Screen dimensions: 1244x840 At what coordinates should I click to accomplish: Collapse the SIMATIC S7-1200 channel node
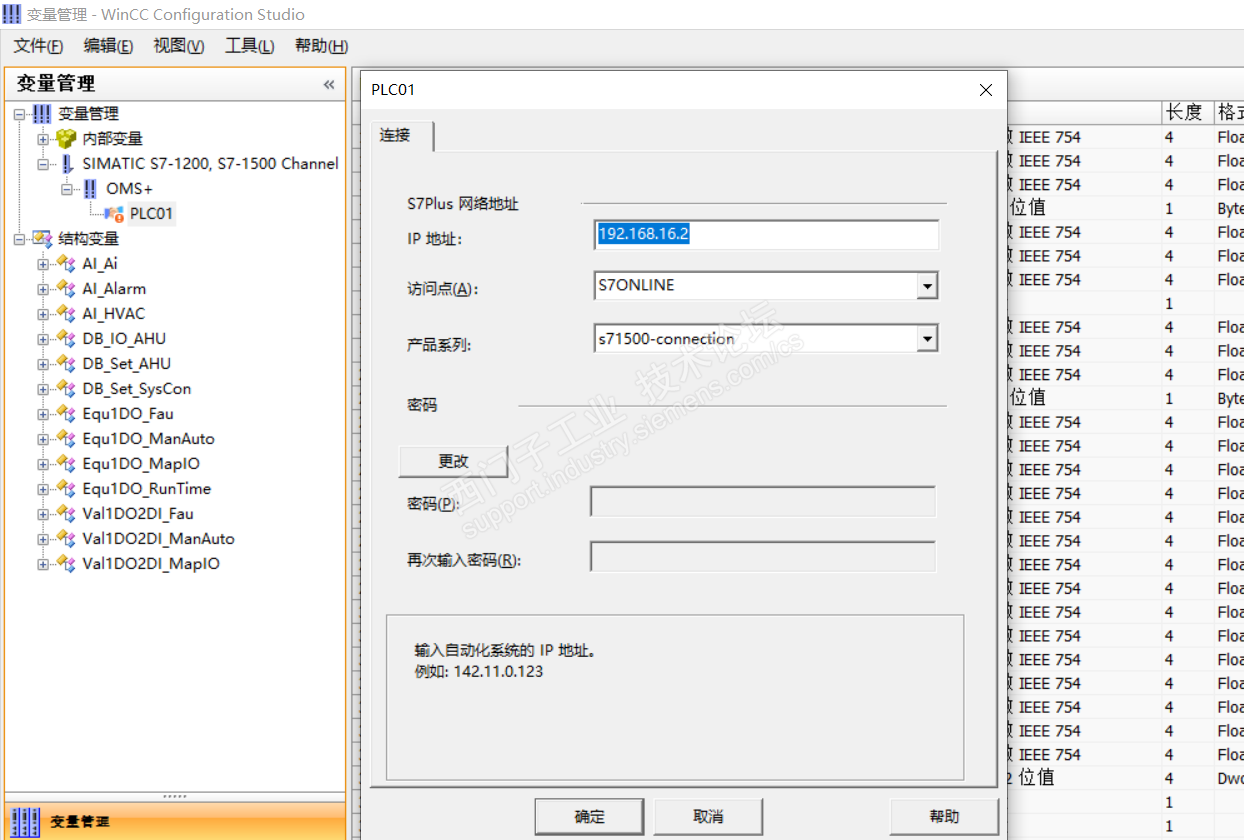click(43, 164)
